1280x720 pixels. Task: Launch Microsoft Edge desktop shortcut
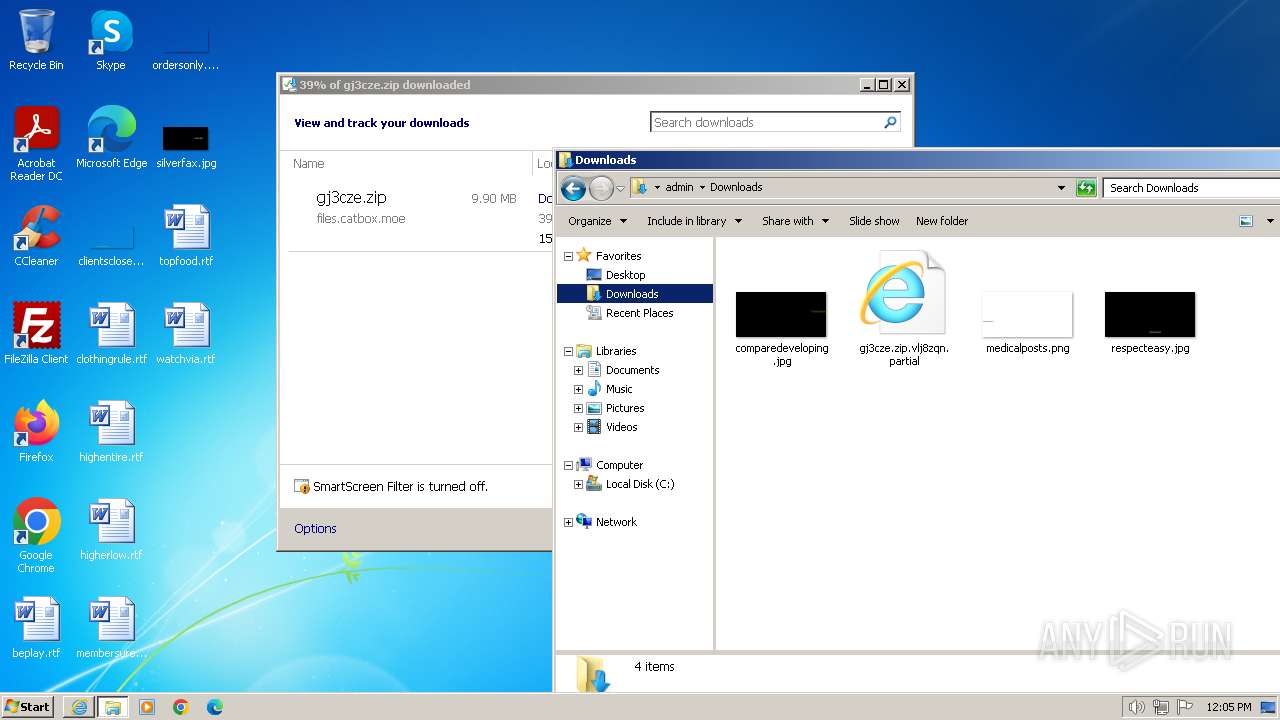click(111, 138)
